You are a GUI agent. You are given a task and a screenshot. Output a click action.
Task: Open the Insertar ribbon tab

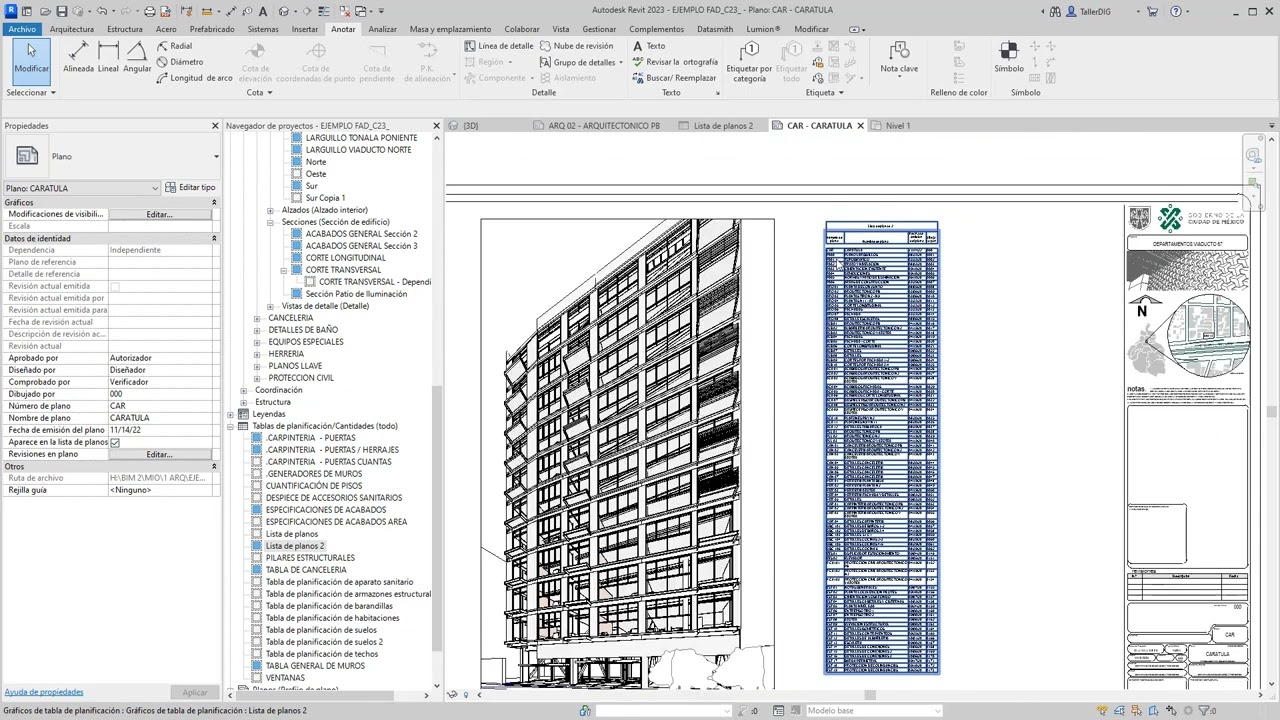pyautogui.click(x=305, y=29)
